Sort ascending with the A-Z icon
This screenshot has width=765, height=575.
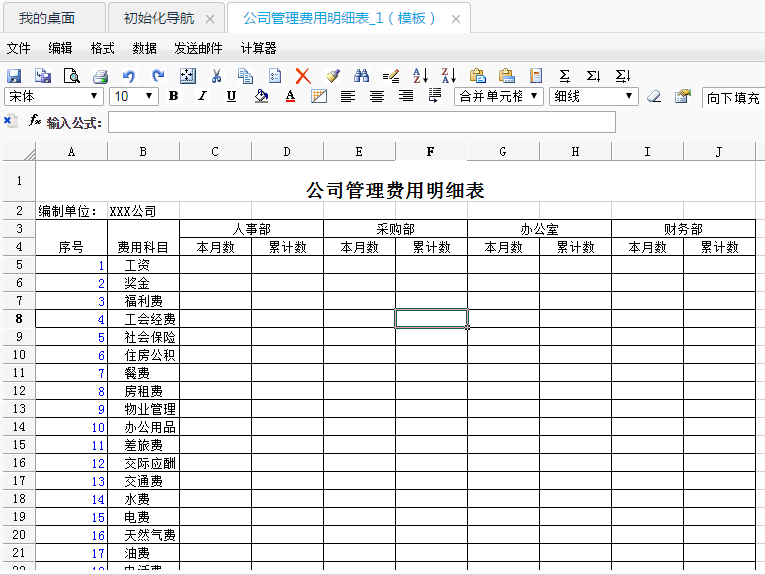click(x=420, y=75)
